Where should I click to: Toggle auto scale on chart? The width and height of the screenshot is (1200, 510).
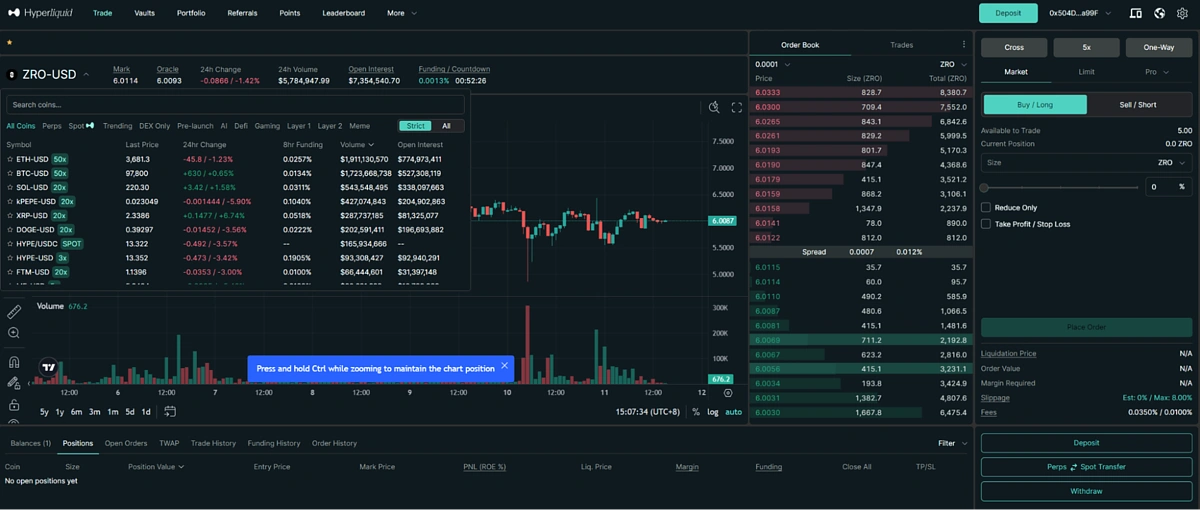[x=733, y=412]
